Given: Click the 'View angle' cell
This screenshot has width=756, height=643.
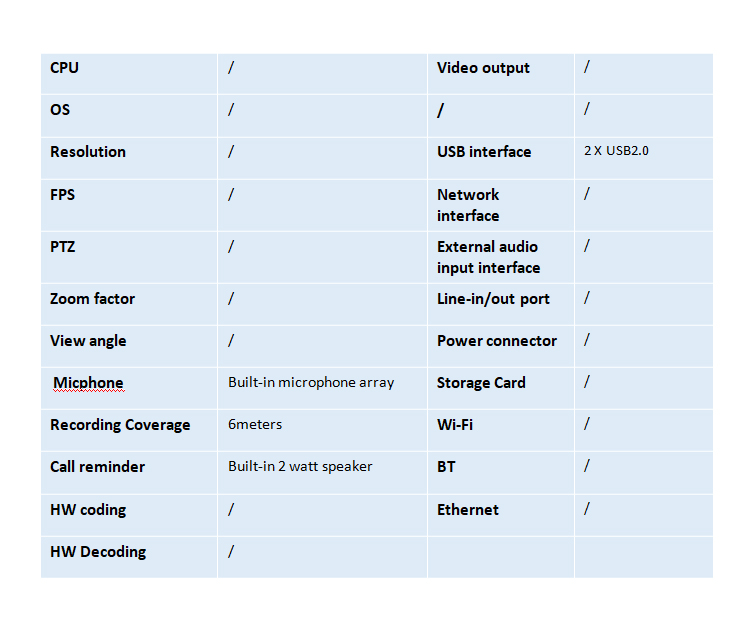Looking at the screenshot, I should pos(88,341).
